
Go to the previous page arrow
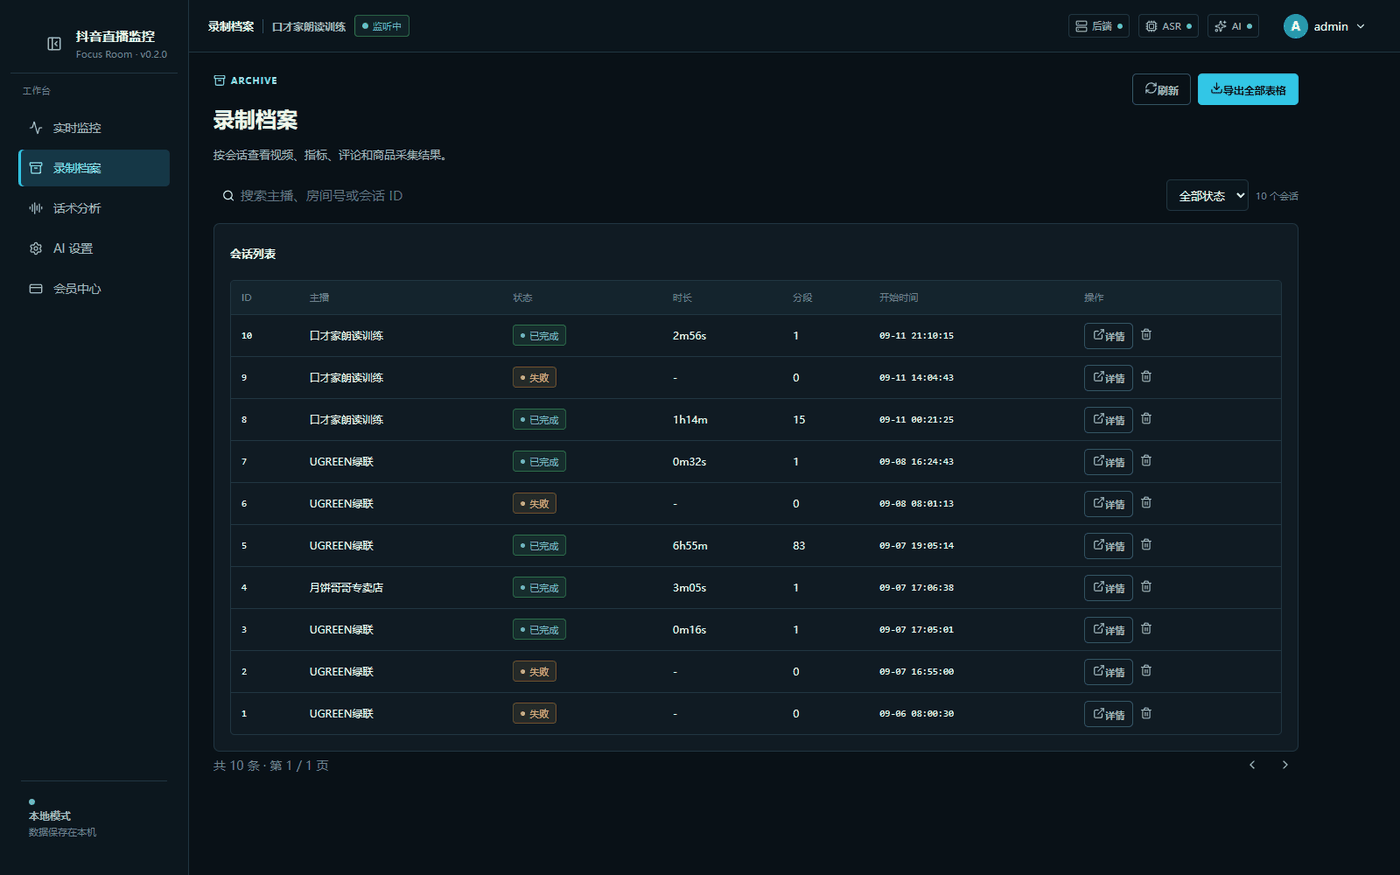[x=1252, y=765]
